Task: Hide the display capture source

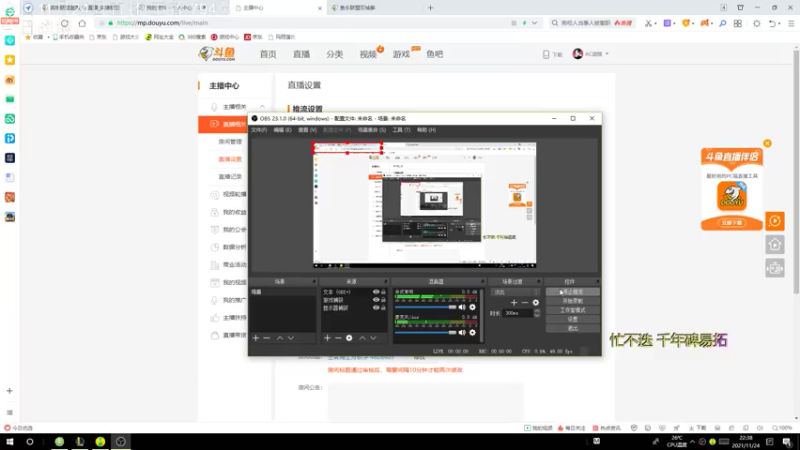Action: (x=376, y=308)
